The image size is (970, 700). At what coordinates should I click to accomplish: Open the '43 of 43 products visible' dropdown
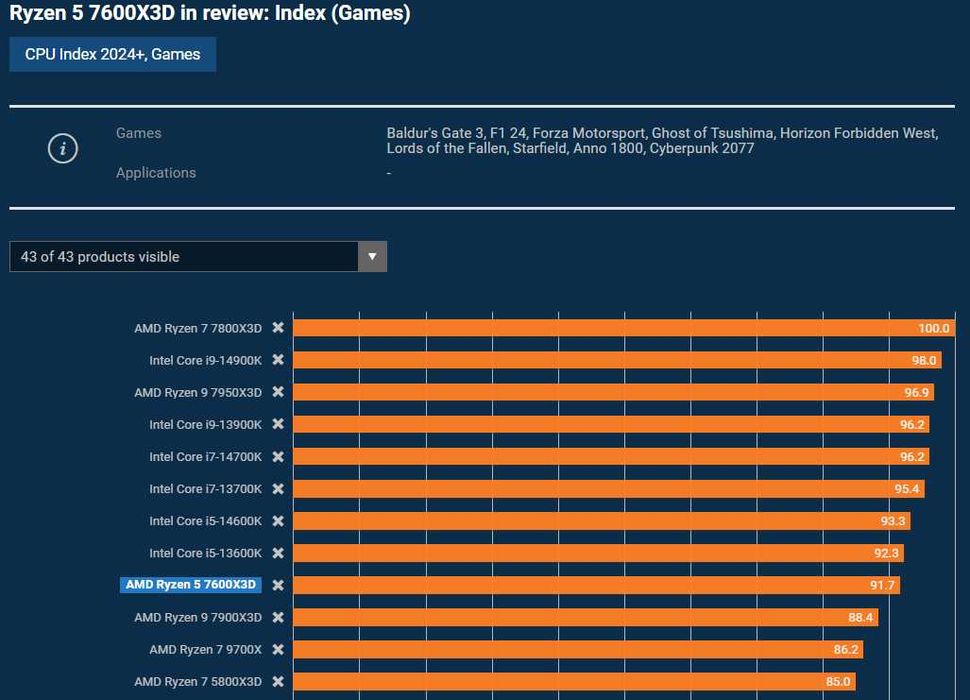point(198,257)
